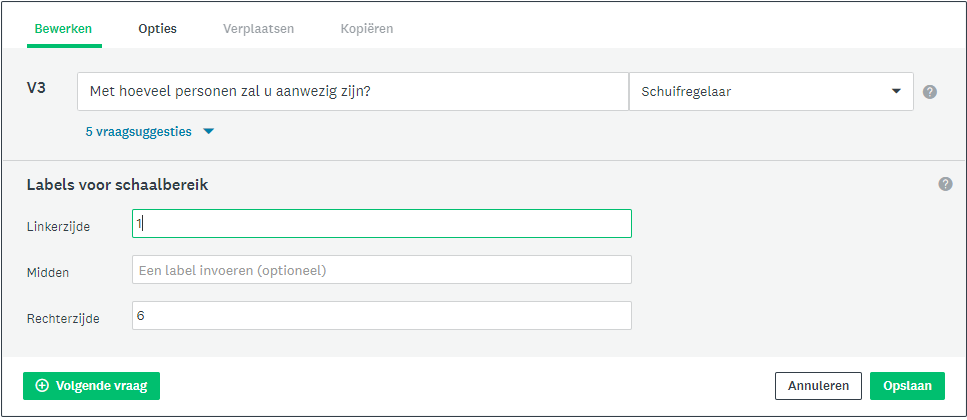Go to the Kopiëren tab
The height and width of the screenshot is (420, 967).
click(367, 29)
